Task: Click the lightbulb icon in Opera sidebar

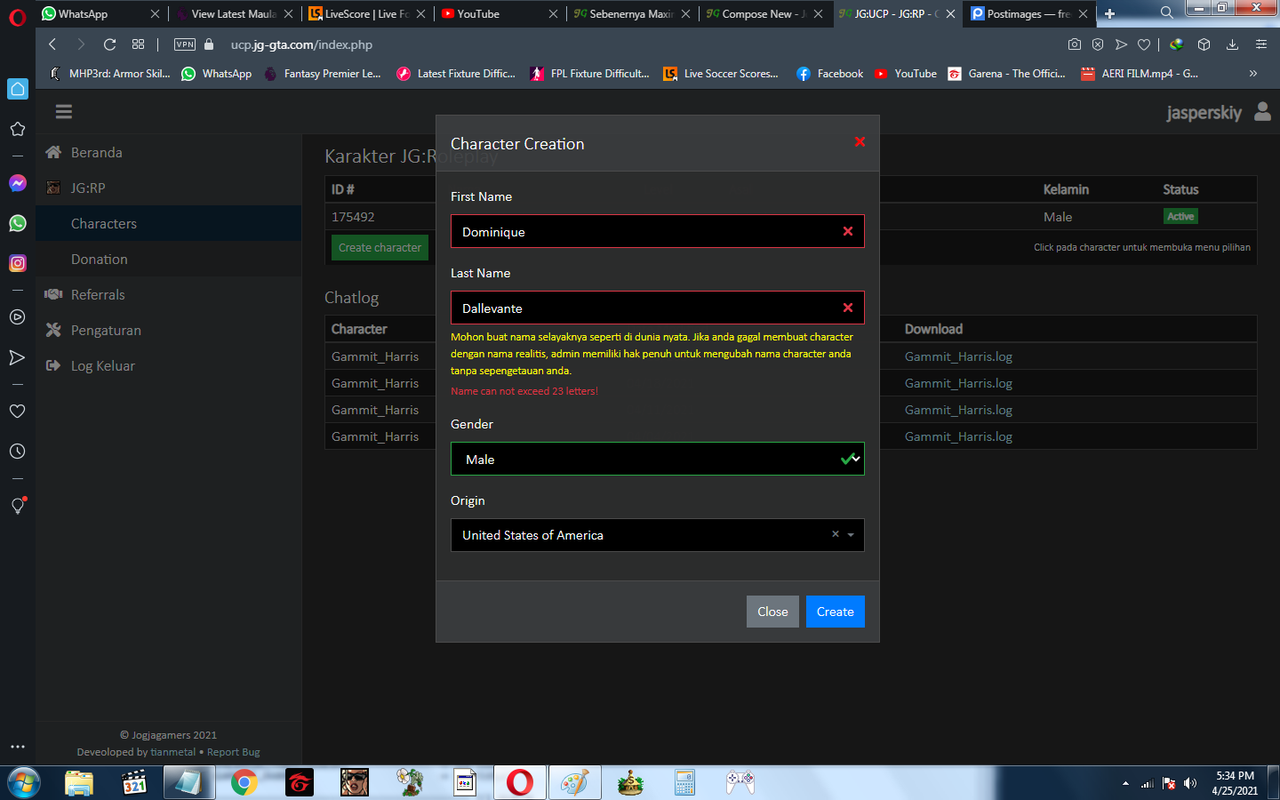Action: pyautogui.click(x=17, y=505)
